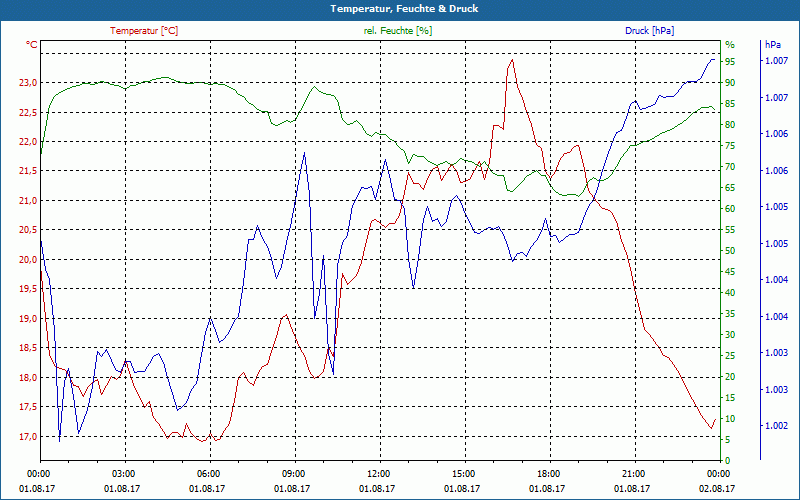Click the '17,0' temperature axis value
800x500 pixels.
coord(29,437)
